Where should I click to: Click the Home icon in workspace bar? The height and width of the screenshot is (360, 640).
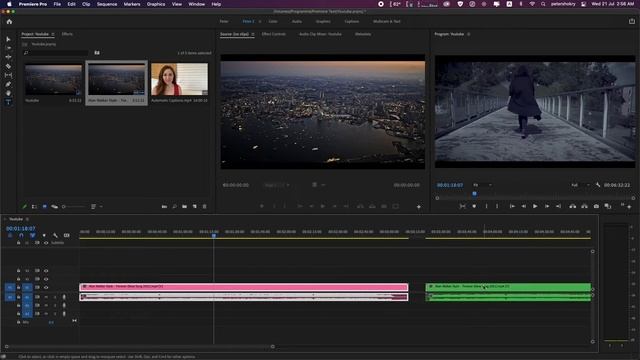[9, 22]
